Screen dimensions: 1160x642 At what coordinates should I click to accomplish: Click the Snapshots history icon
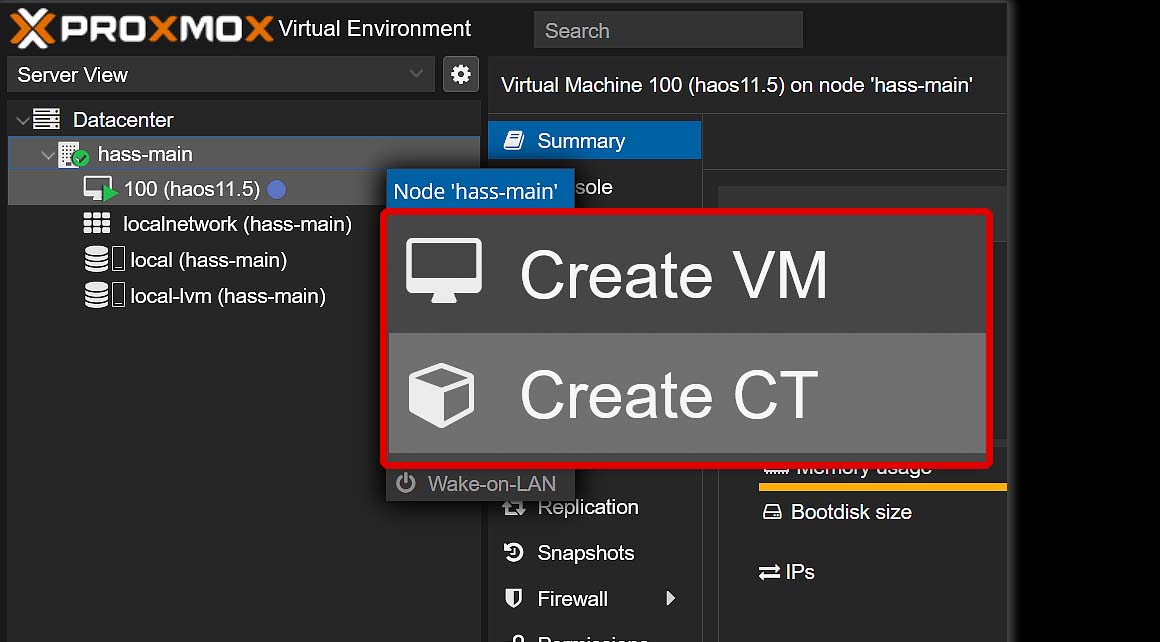(513, 553)
